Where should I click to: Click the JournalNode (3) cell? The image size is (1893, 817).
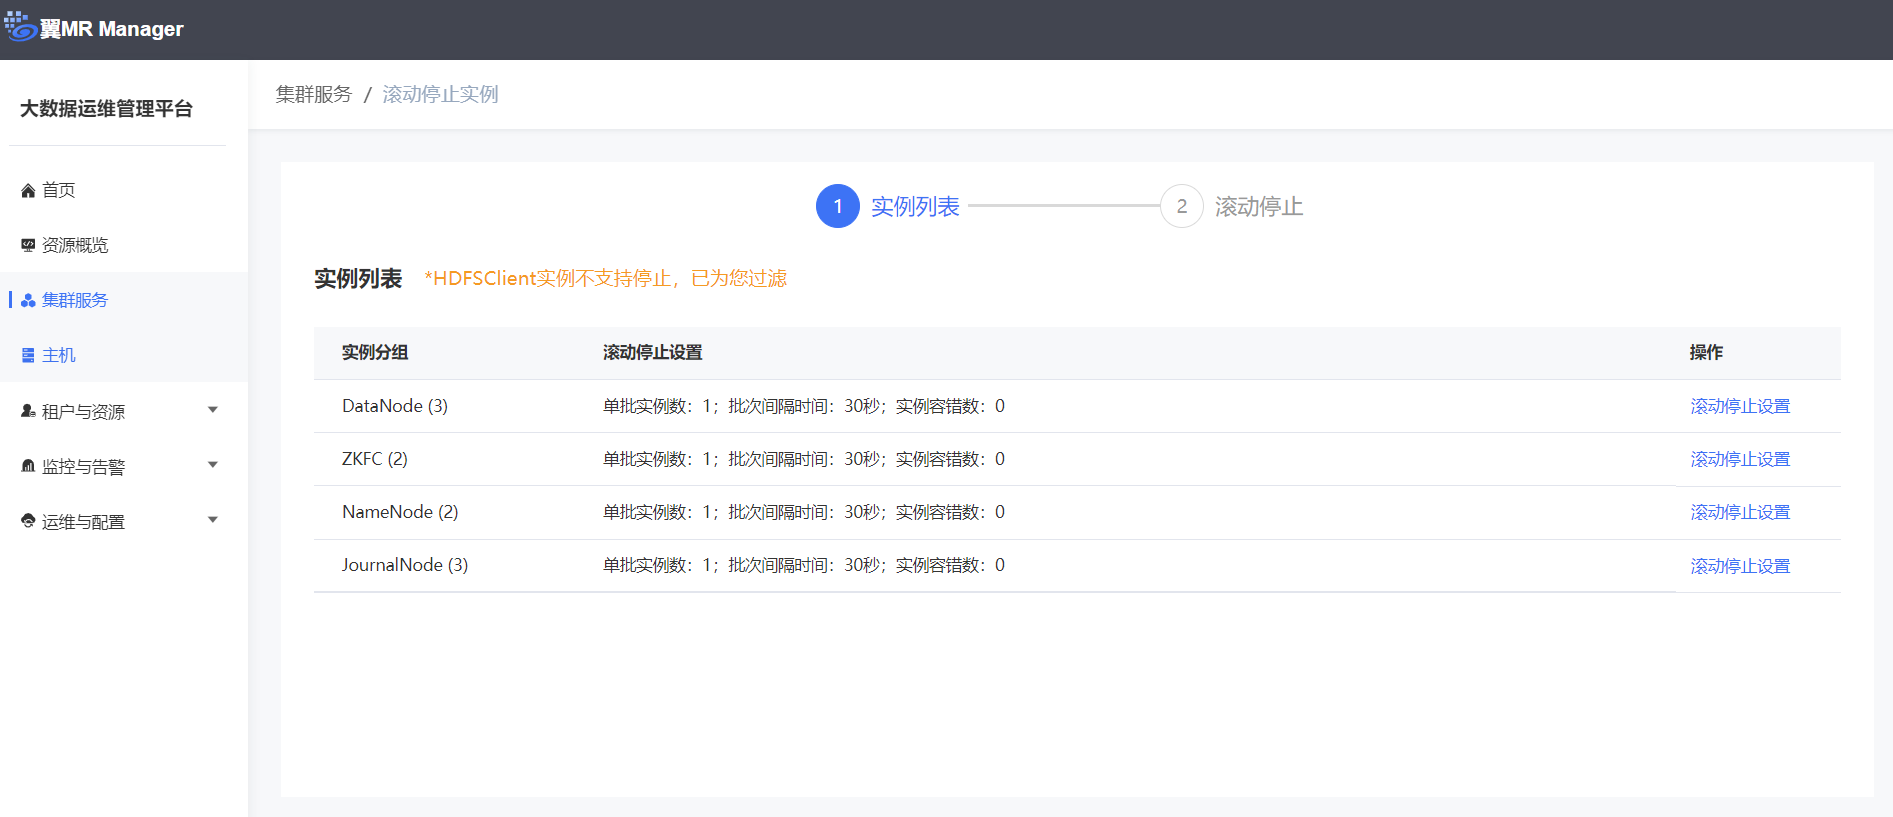pyautogui.click(x=405, y=565)
